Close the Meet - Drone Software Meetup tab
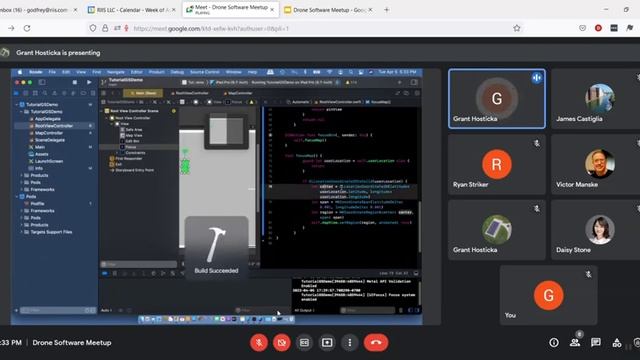The width and height of the screenshot is (640, 360). pos(272,10)
